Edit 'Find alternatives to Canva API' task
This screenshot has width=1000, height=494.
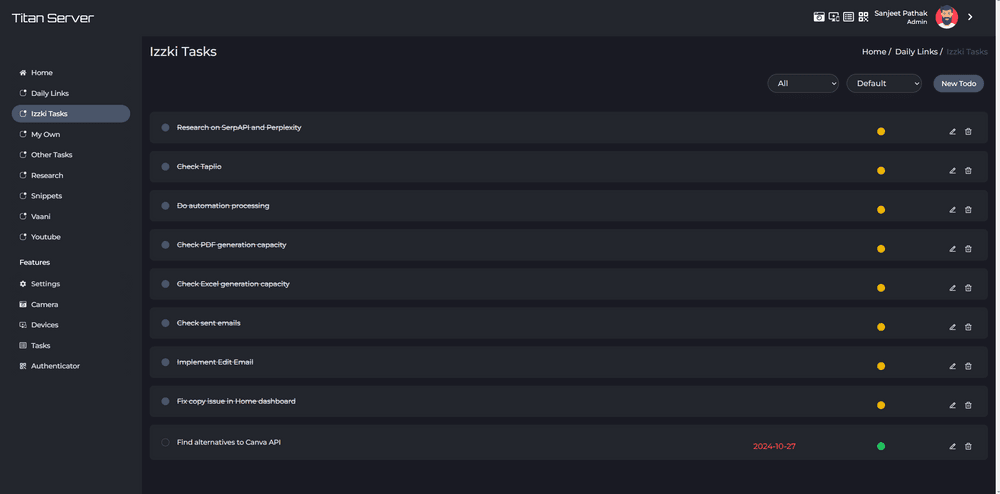[x=952, y=446]
